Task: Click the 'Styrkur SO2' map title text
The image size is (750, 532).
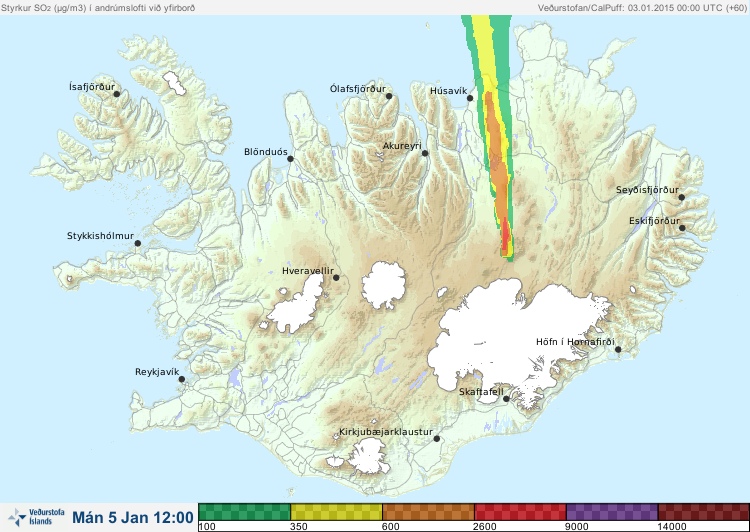Action: [98, 8]
